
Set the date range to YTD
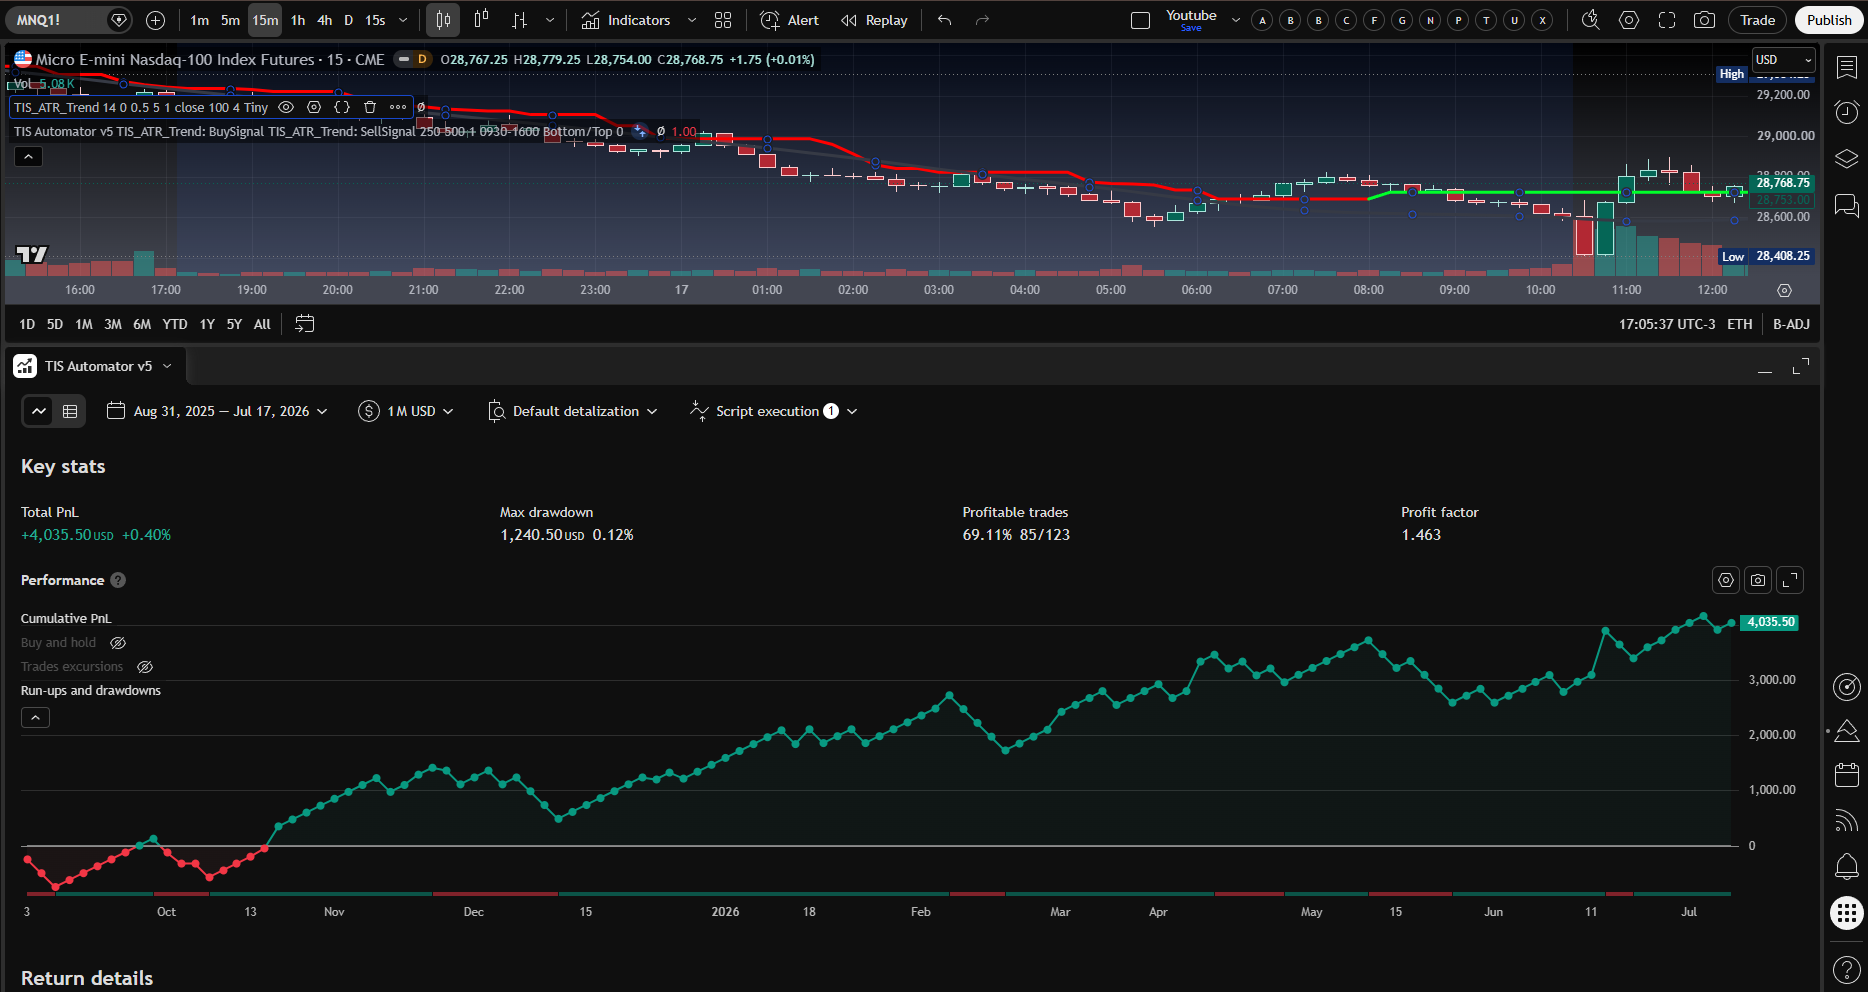click(x=175, y=324)
